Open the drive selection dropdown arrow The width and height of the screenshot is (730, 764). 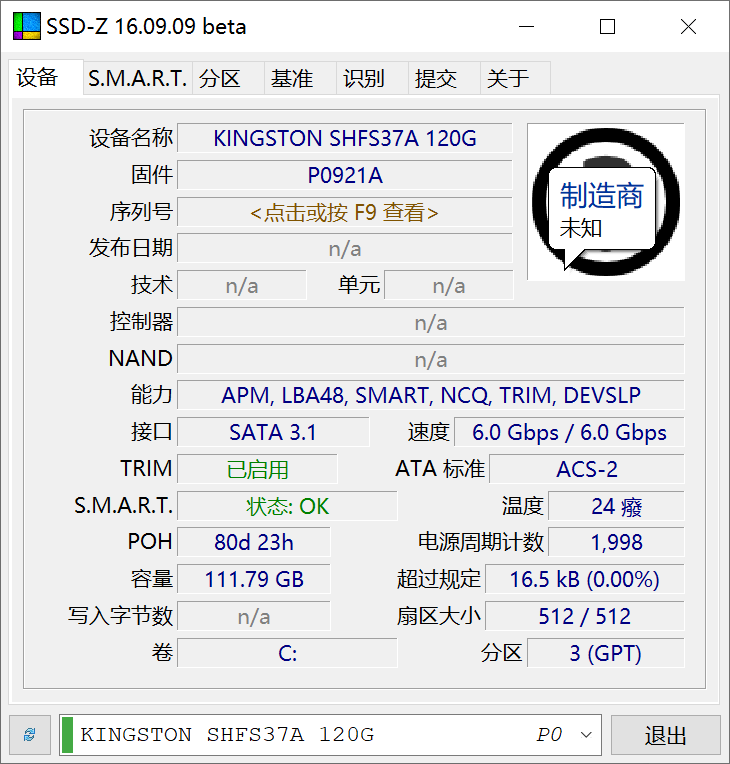point(586,735)
